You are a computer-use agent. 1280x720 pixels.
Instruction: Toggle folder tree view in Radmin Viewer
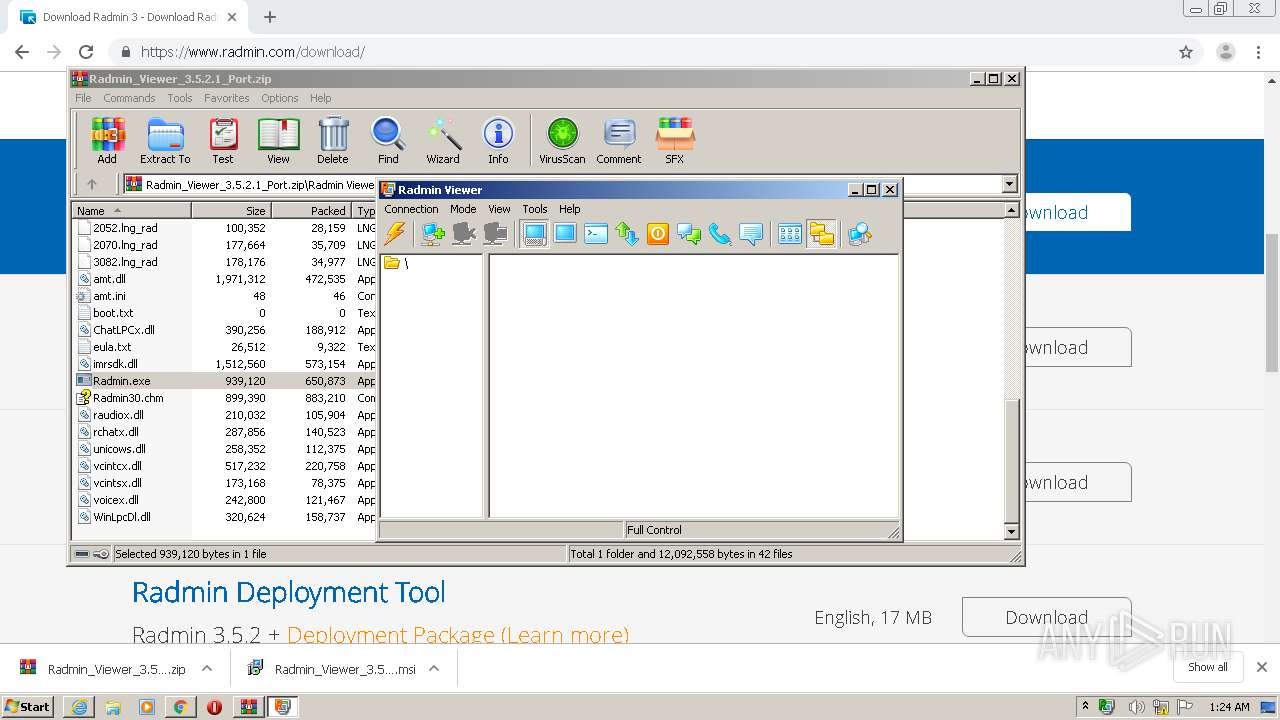point(822,234)
